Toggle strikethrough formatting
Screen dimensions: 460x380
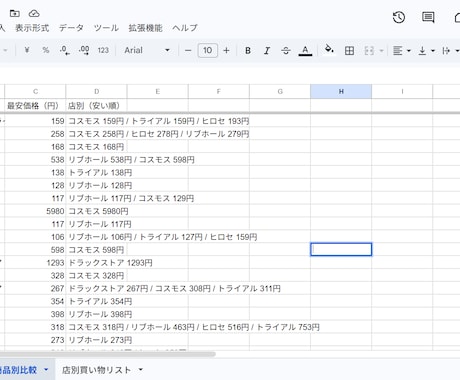pyautogui.click(x=286, y=51)
